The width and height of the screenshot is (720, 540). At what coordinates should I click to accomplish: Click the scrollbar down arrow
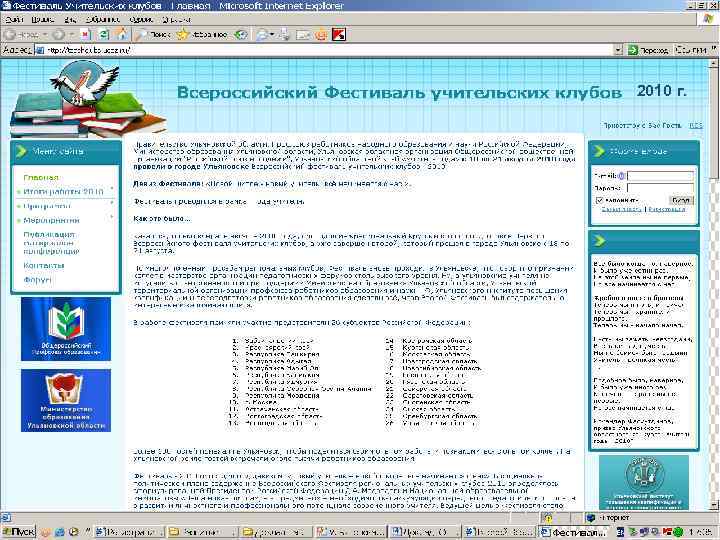click(x=714, y=506)
